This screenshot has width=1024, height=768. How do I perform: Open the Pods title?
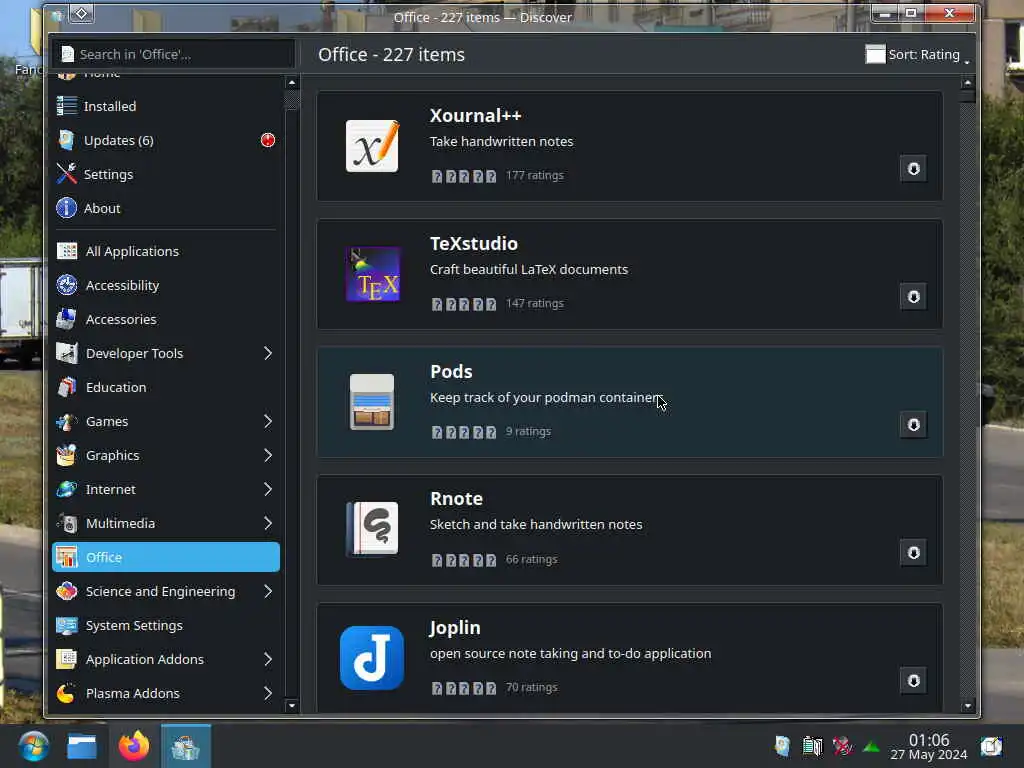[x=451, y=372]
